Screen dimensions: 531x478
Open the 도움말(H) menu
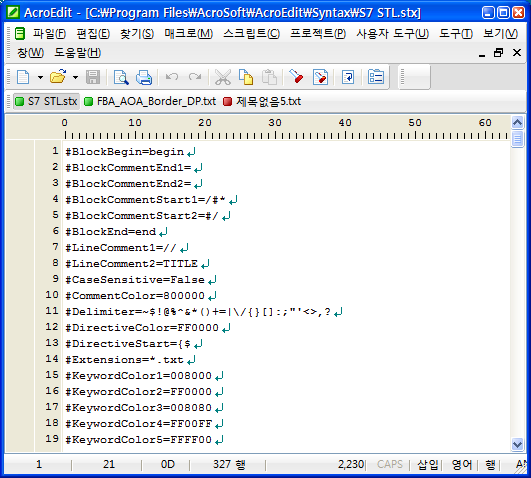(78, 53)
